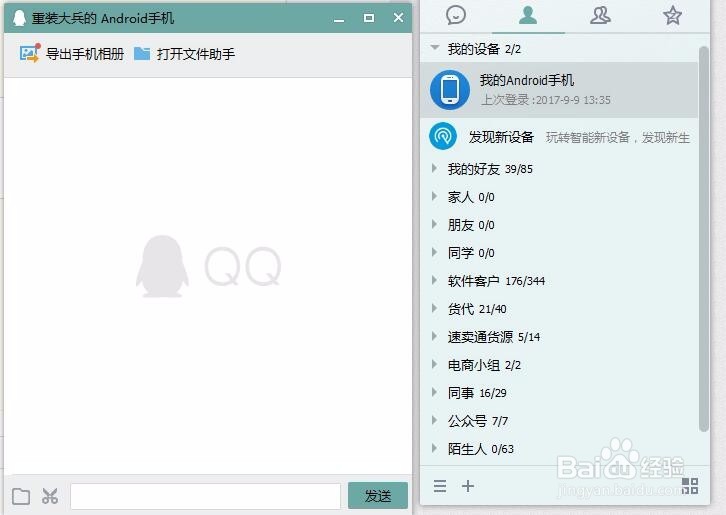Open the messages tab with chat bubble icon
This screenshot has width=726, height=515.
coord(456,15)
